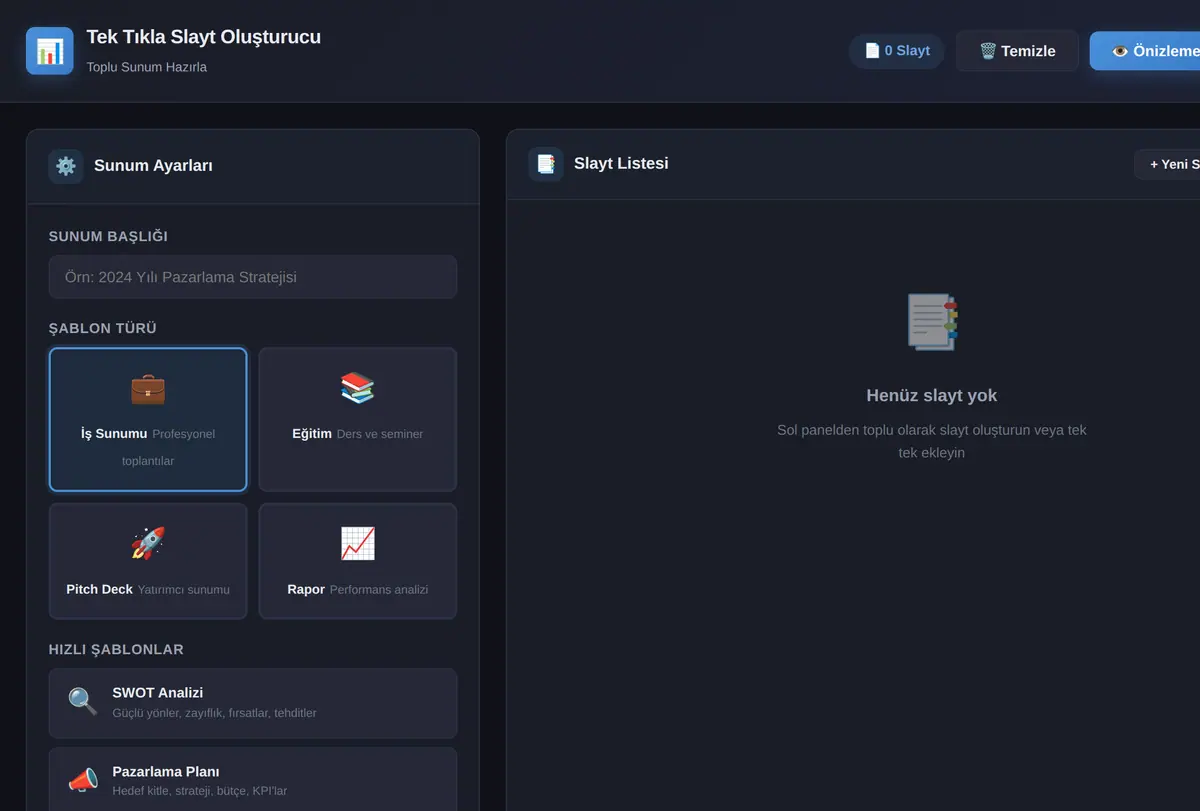Click the "Henüz slayt yok" message
The height and width of the screenshot is (811, 1200).
932,395
